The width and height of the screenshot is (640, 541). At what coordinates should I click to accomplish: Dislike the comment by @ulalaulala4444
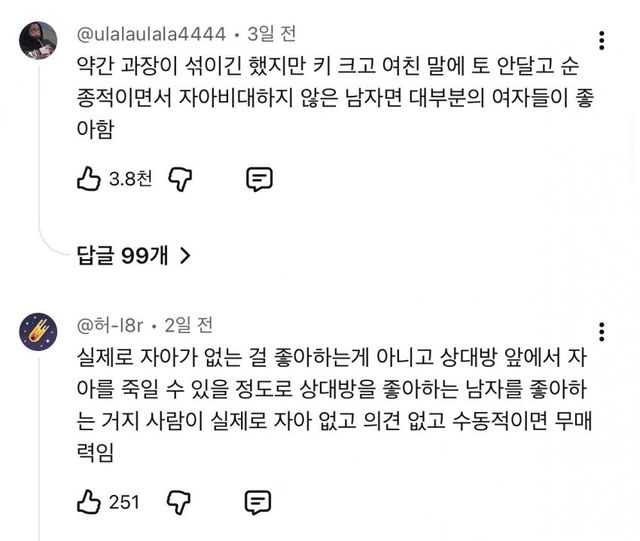tap(179, 179)
